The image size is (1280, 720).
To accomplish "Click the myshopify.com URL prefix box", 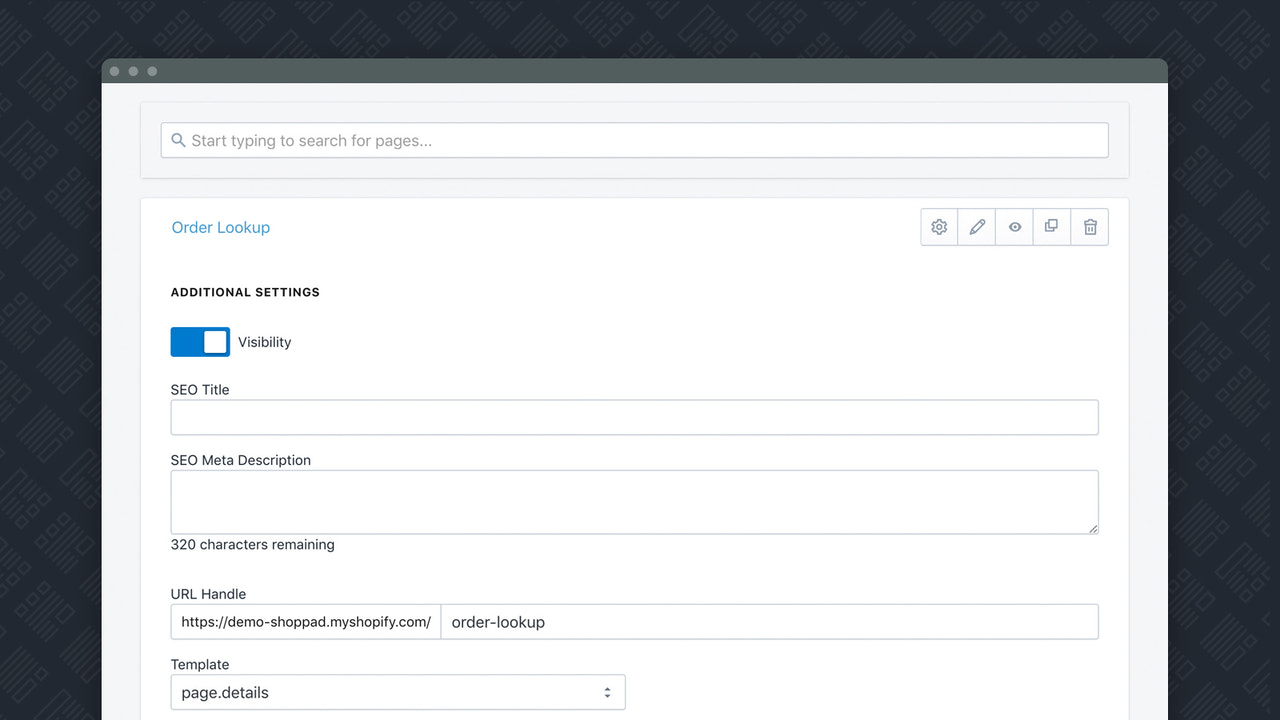I will click(305, 621).
